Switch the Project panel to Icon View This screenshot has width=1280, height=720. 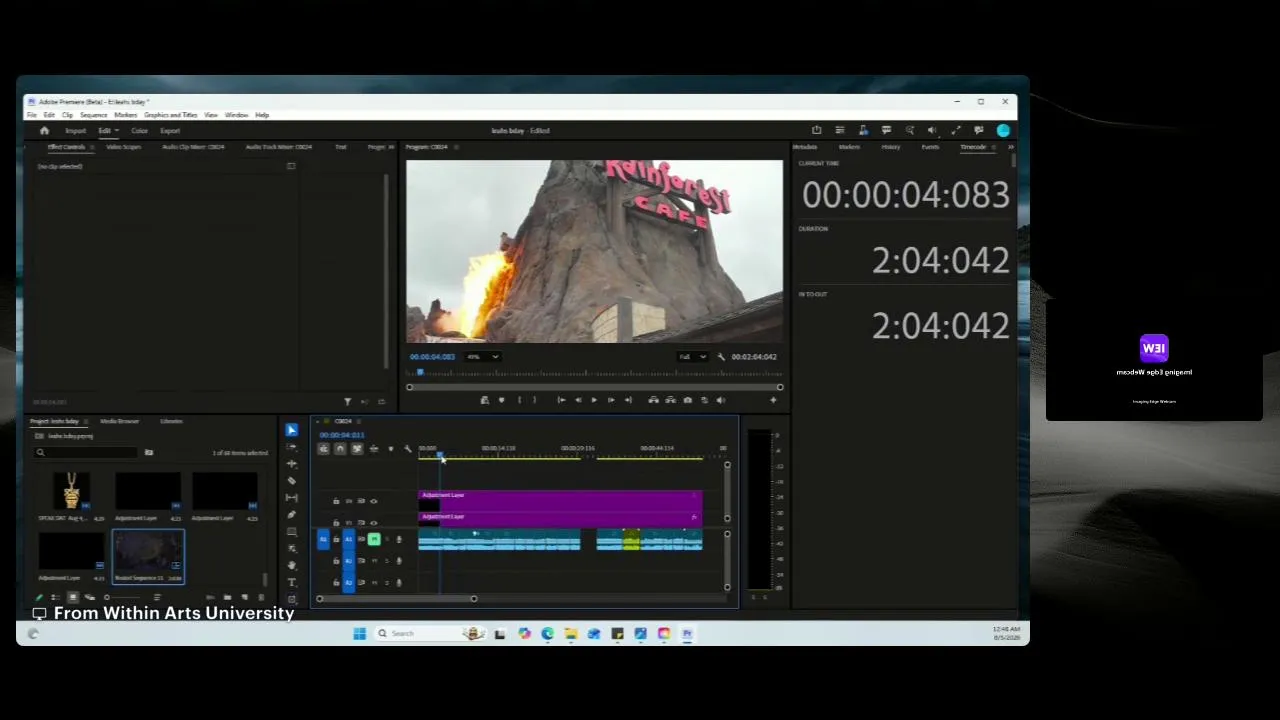tap(72, 598)
